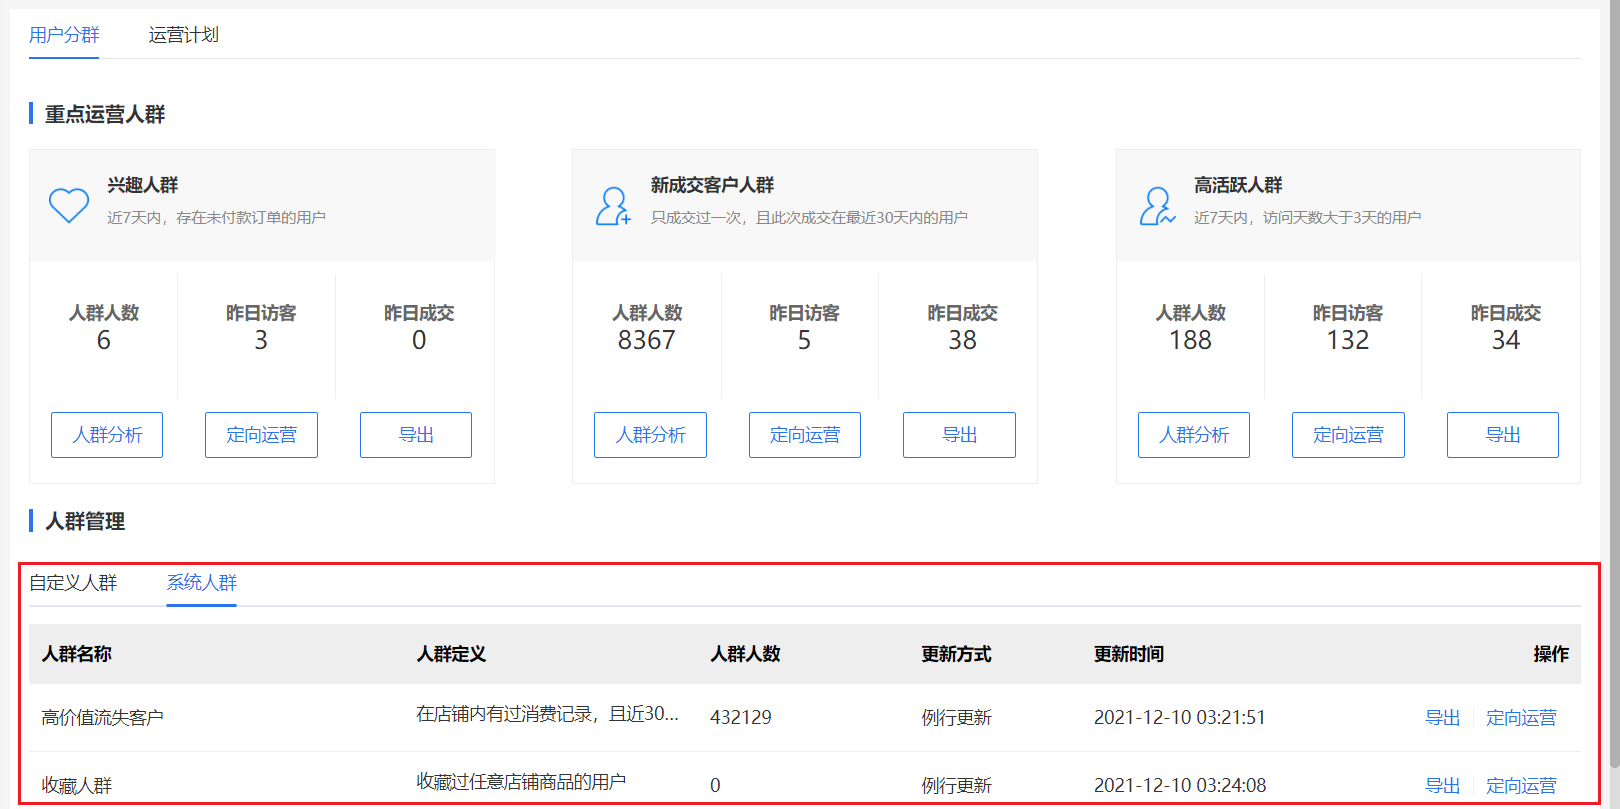Click 例行更新 in the 高价值流失客户 row
This screenshot has width=1620, height=809.
pyautogui.click(x=957, y=718)
